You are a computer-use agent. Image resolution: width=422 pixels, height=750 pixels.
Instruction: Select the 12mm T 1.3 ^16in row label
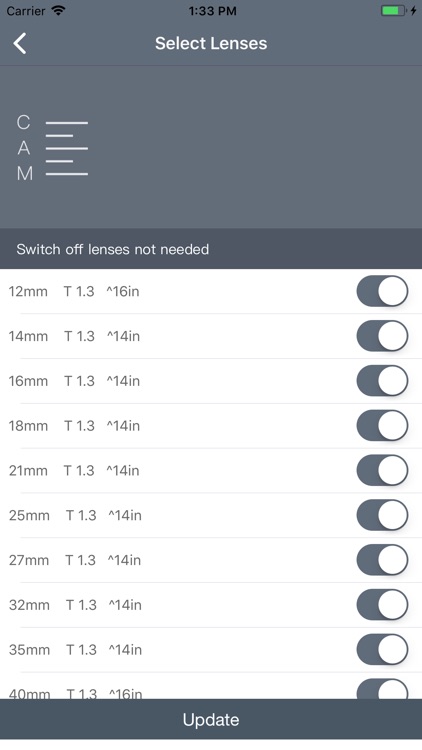(x=74, y=291)
